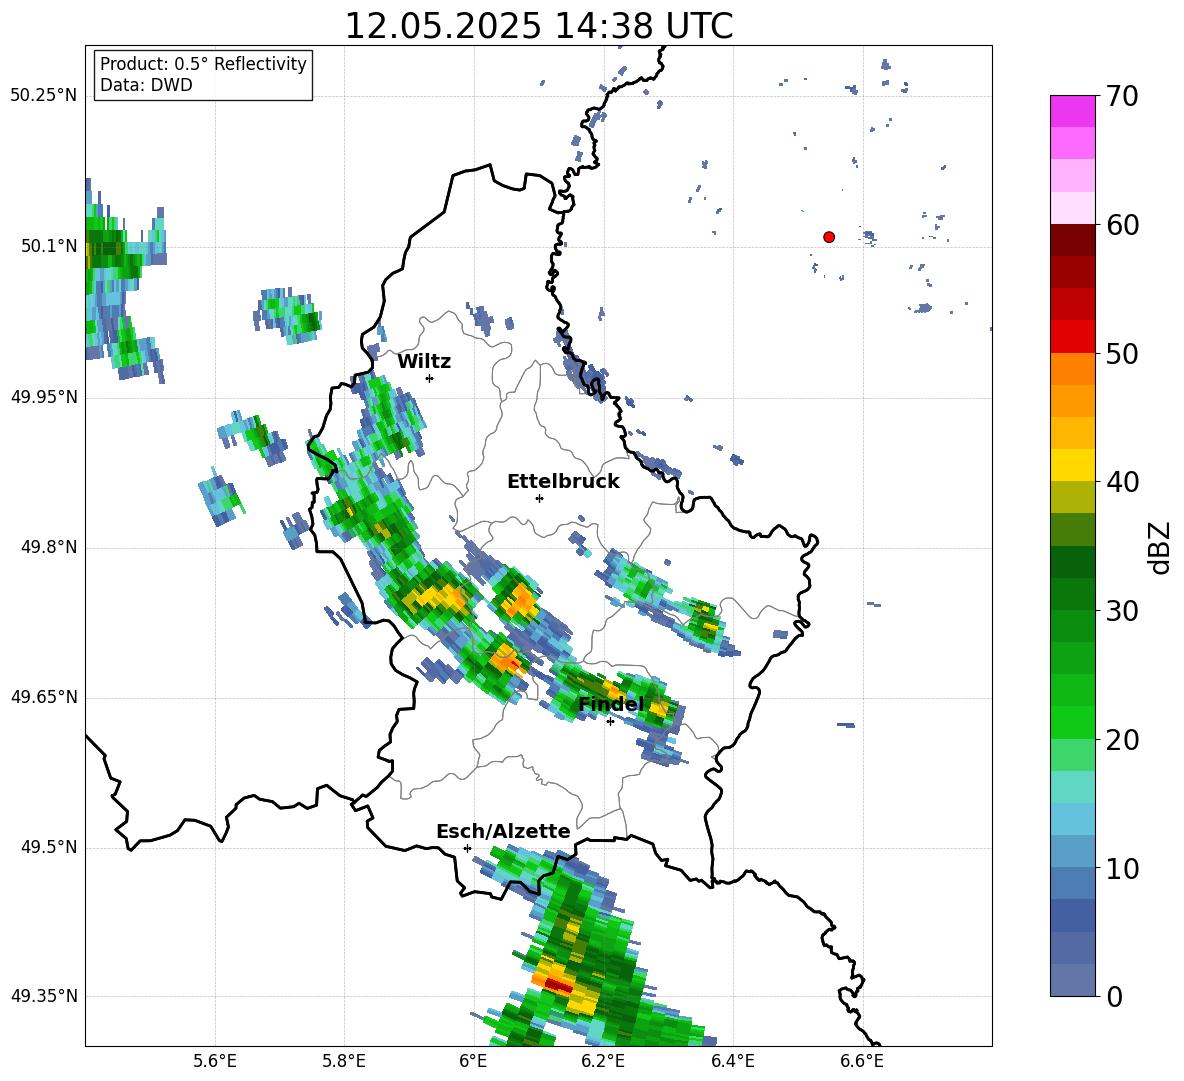
Task: Pick the bright green band at 20 dBZ
Action: click(1072, 722)
